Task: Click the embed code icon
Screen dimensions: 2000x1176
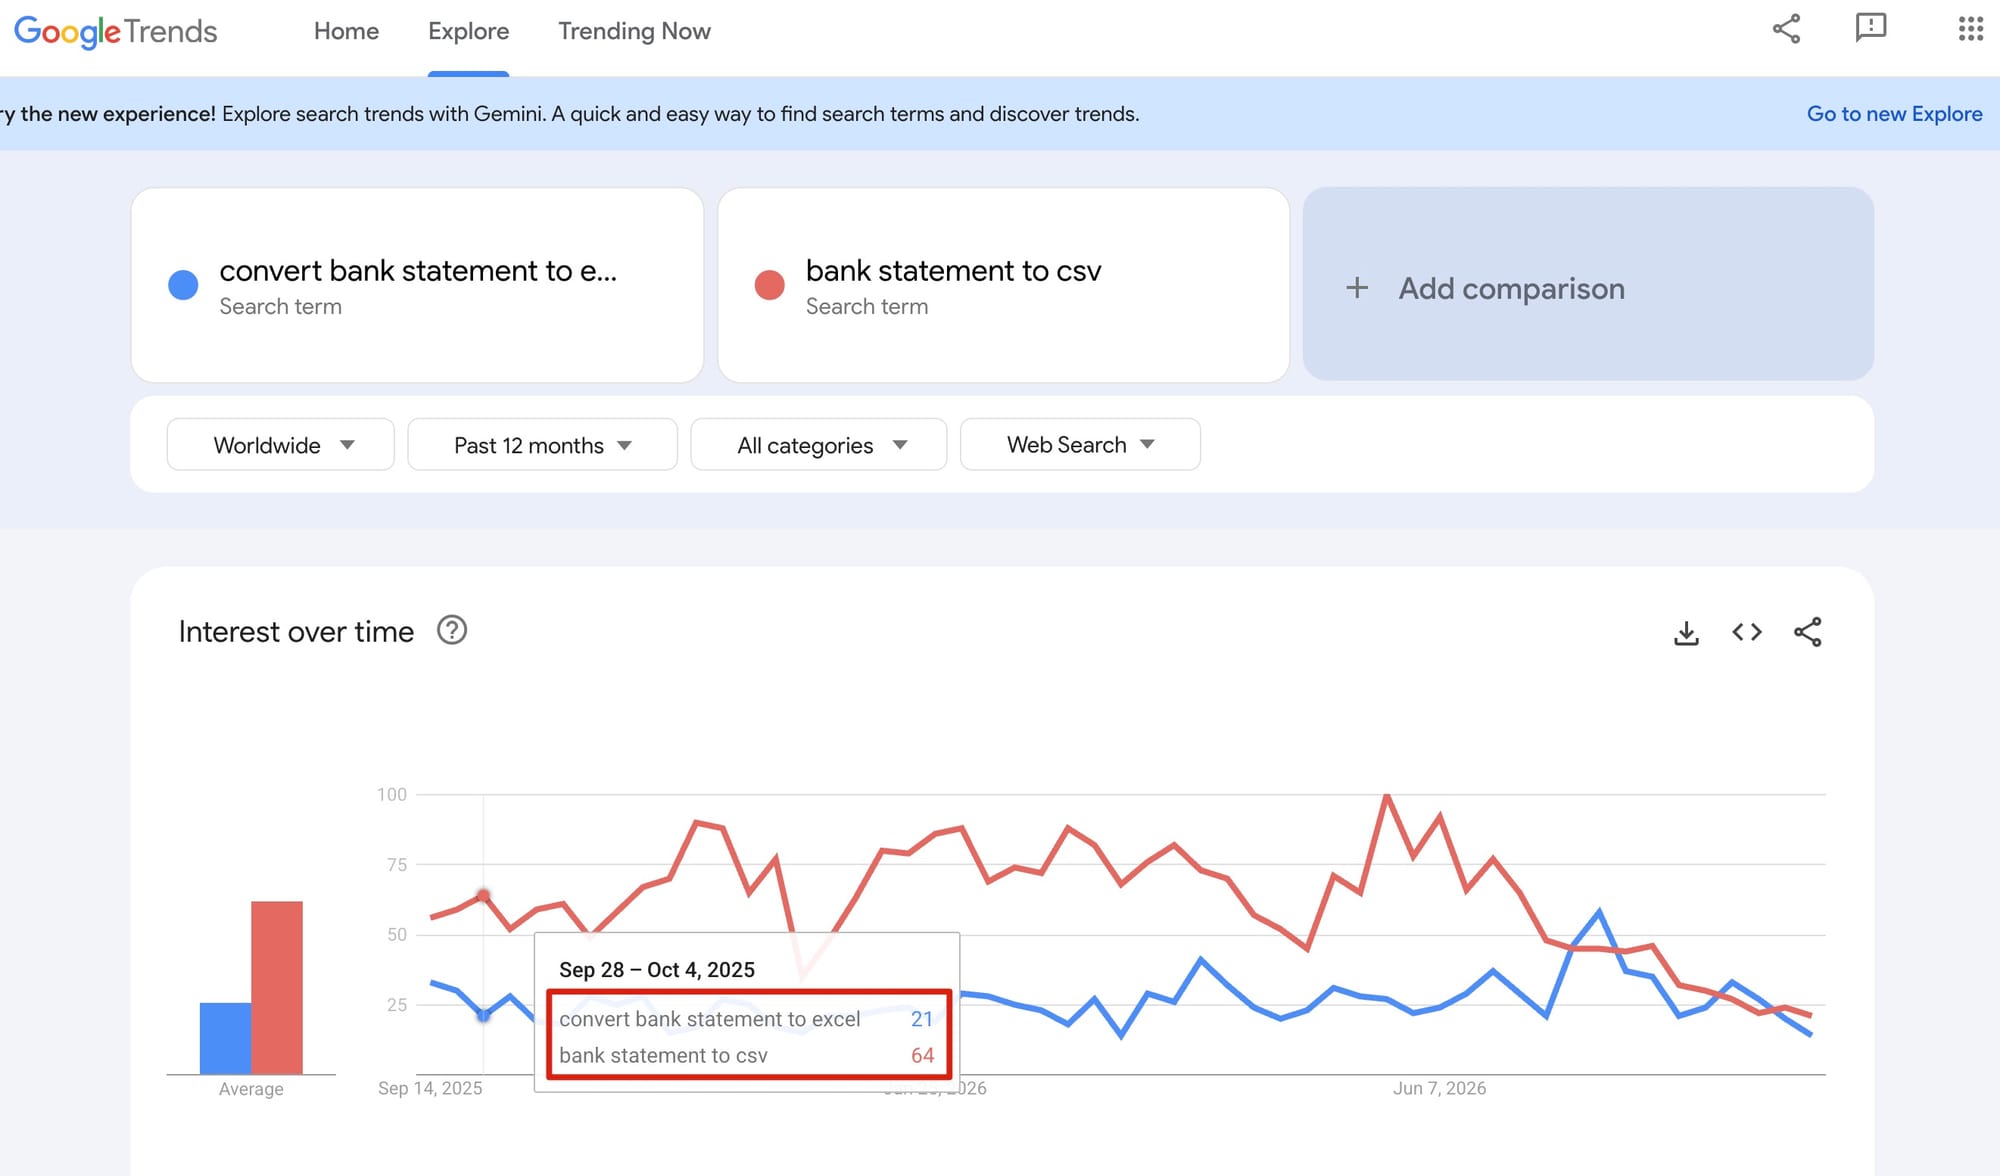Action: 1747,632
